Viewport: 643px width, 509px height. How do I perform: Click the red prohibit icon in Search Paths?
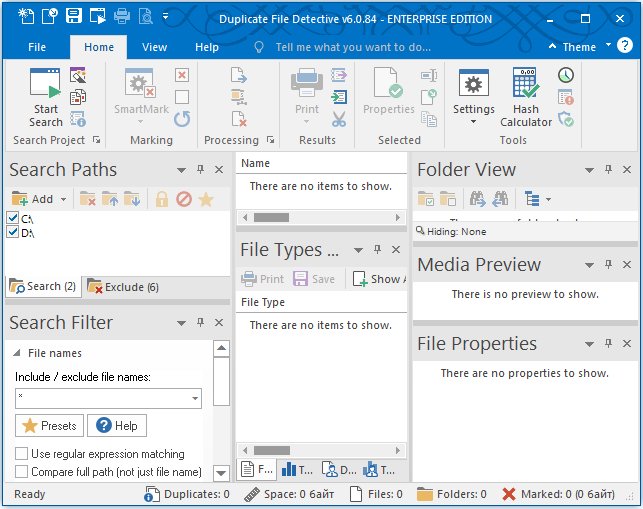click(184, 199)
